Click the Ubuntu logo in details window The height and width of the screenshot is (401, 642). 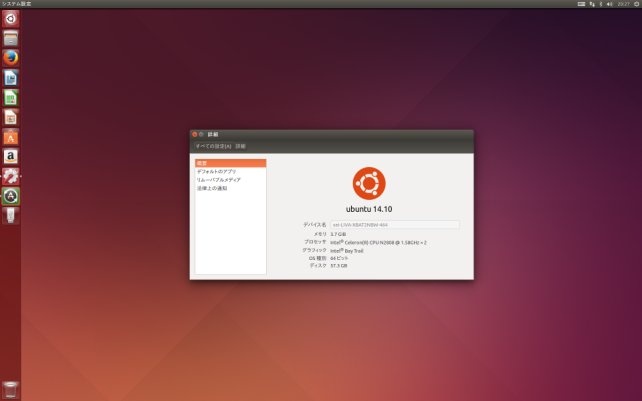click(x=369, y=183)
